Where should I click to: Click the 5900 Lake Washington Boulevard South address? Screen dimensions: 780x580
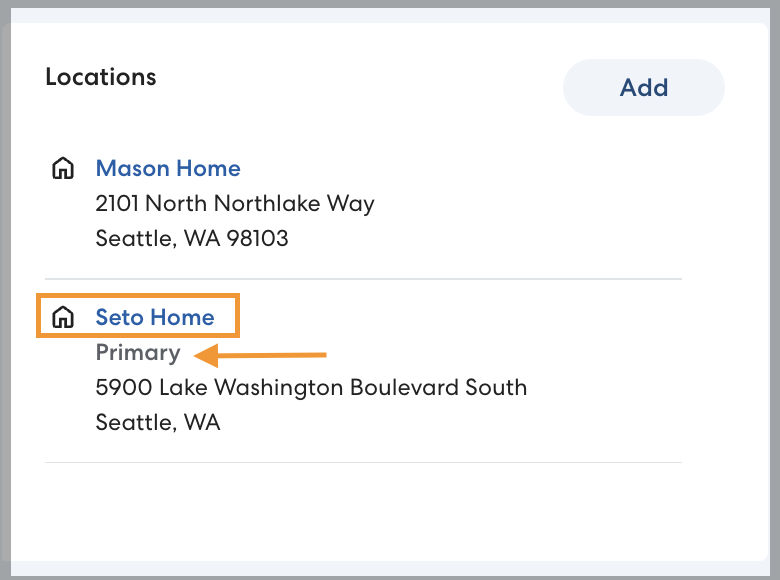(x=311, y=387)
